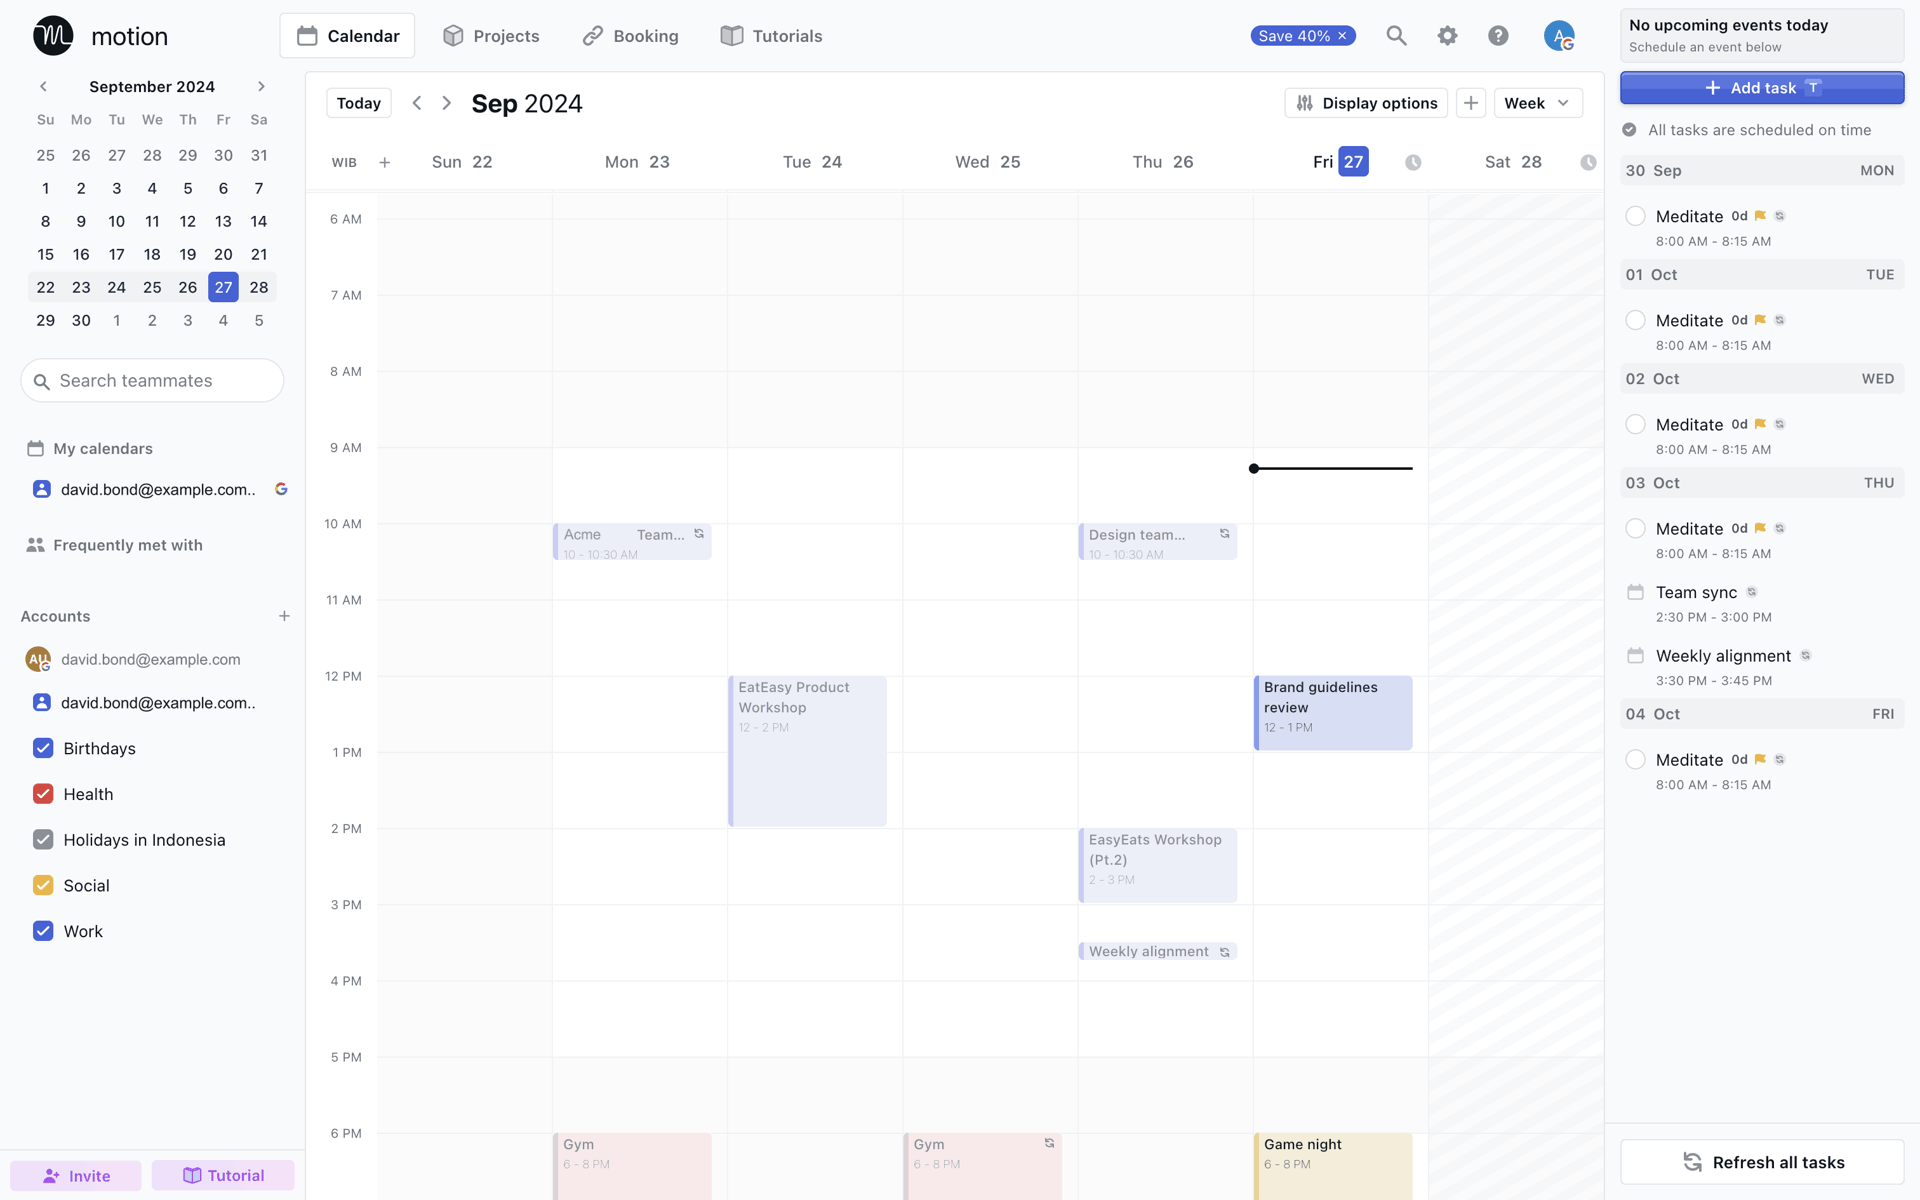Expand the My calendars section
The height and width of the screenshot is (1200, 1920).
pyautogui.click(x=90, y=449)
